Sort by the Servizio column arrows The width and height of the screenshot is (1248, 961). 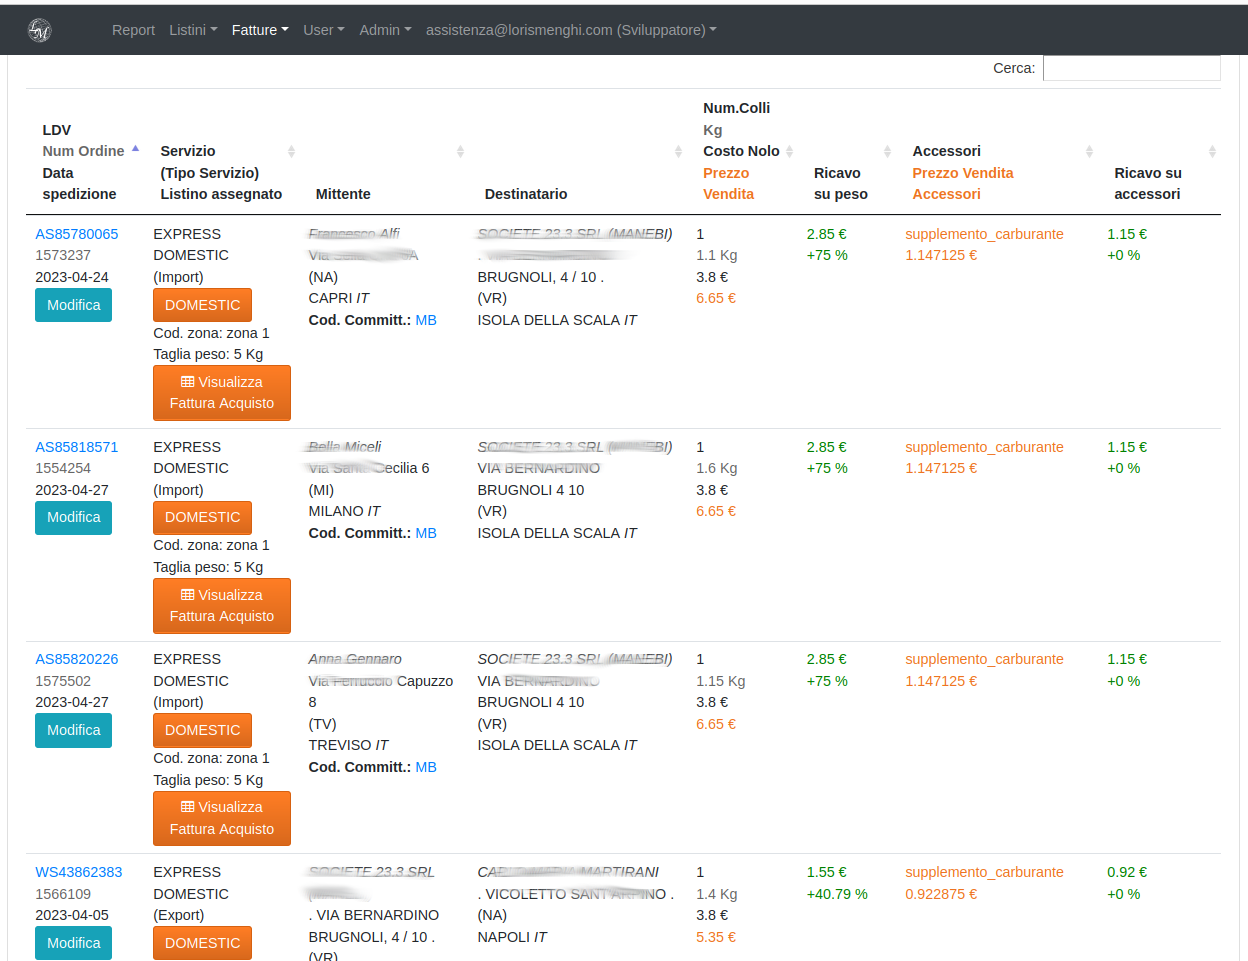[291, 151]
